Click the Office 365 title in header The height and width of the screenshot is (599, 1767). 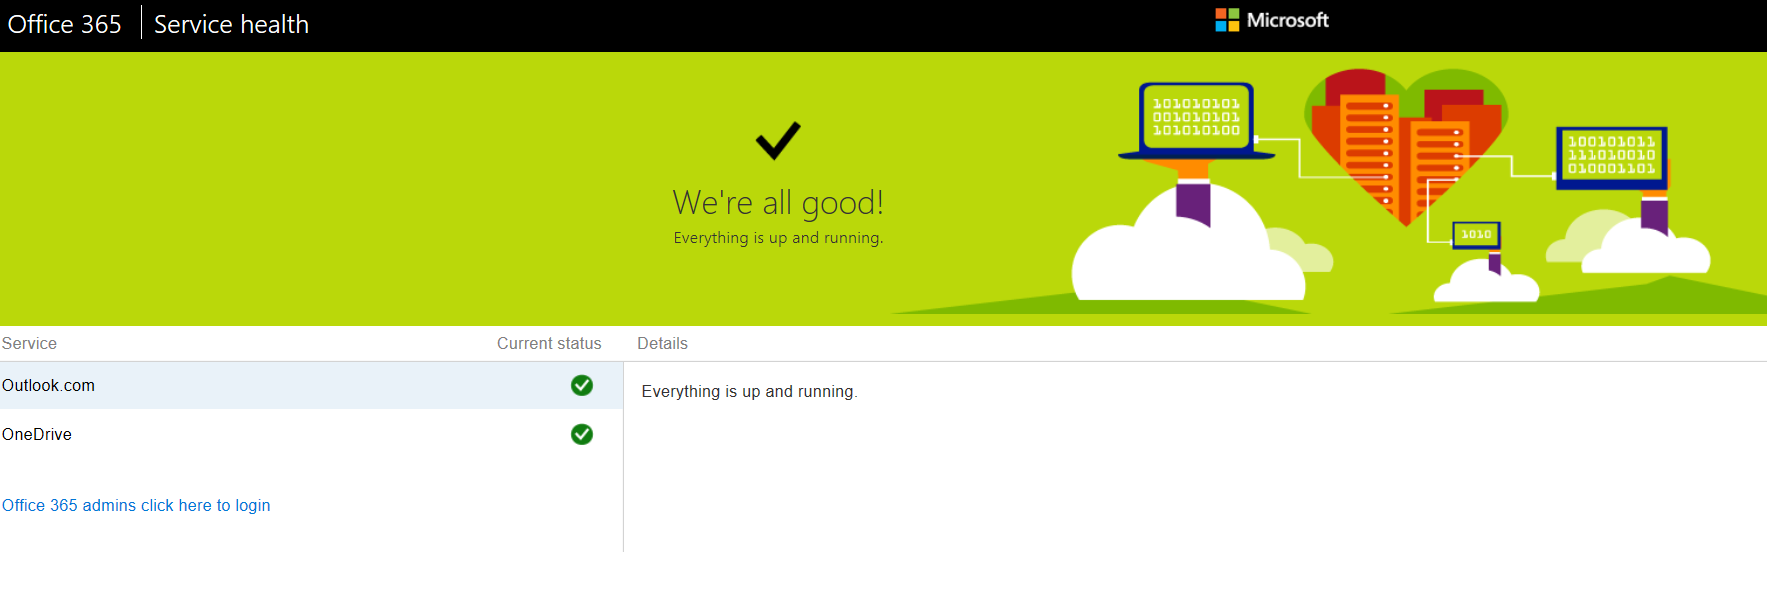pyautogui.click(x=65, y=24)
